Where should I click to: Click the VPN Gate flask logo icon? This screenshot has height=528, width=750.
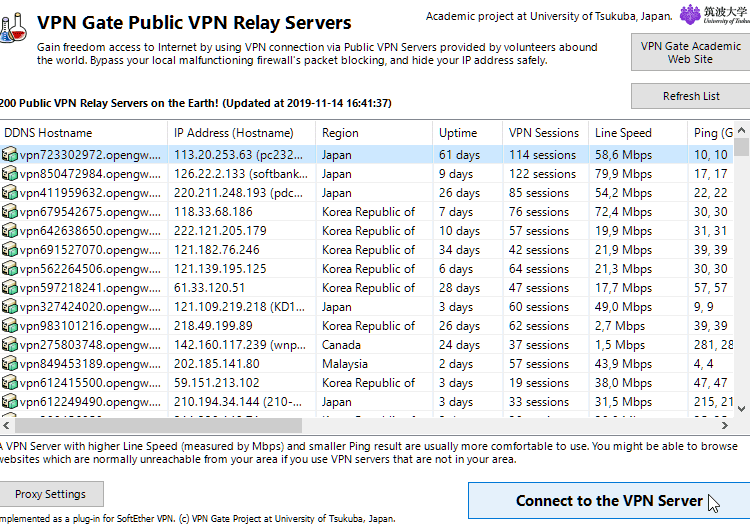click(x=13, y=27)
